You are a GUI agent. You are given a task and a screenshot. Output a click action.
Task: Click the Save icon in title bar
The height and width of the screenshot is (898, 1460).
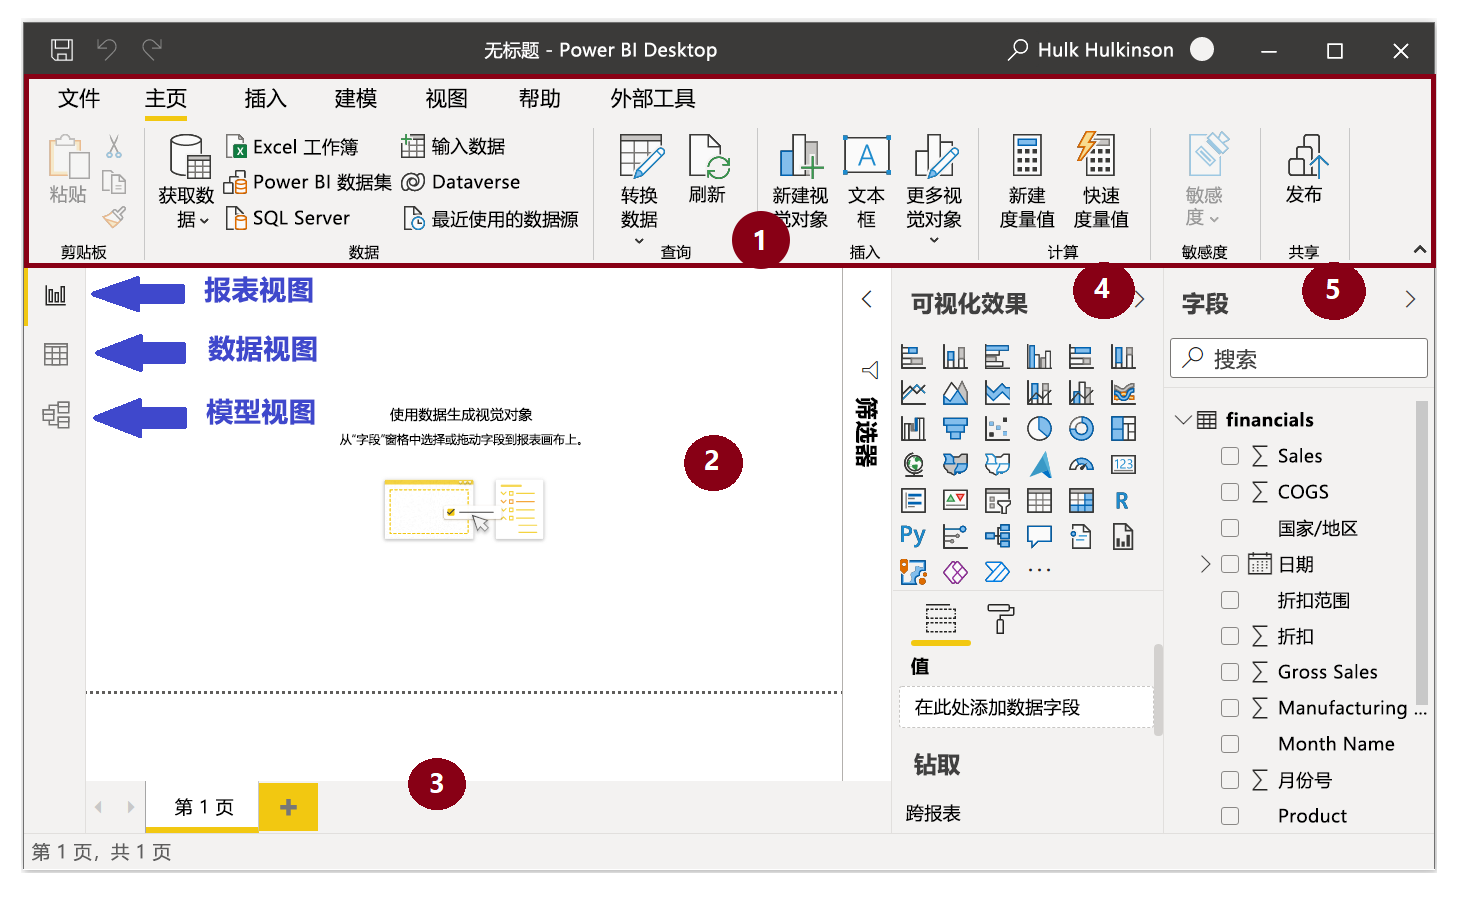click(62, 49)
